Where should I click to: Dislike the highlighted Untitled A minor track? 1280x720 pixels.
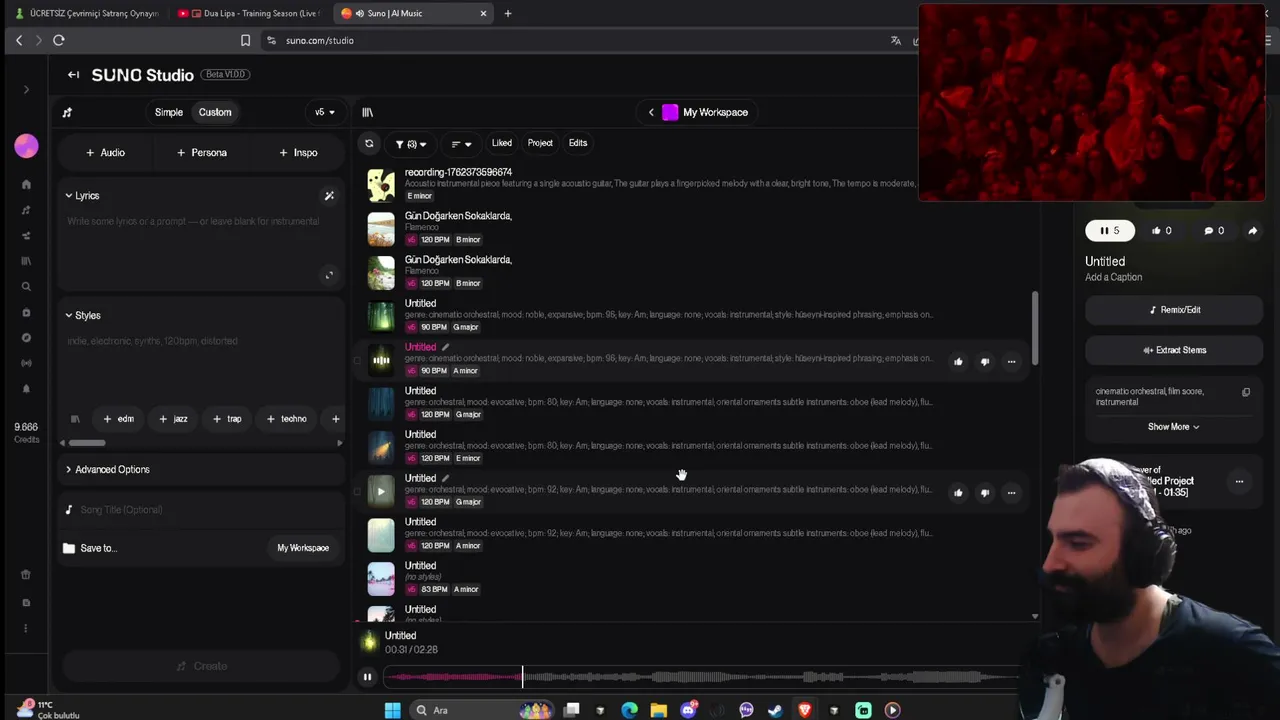point(985,361)
